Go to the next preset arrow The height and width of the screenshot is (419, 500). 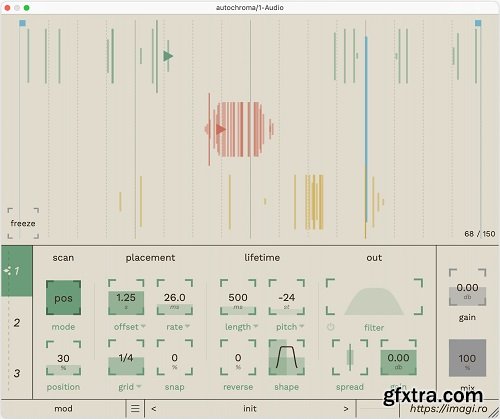tap(346, 409)
